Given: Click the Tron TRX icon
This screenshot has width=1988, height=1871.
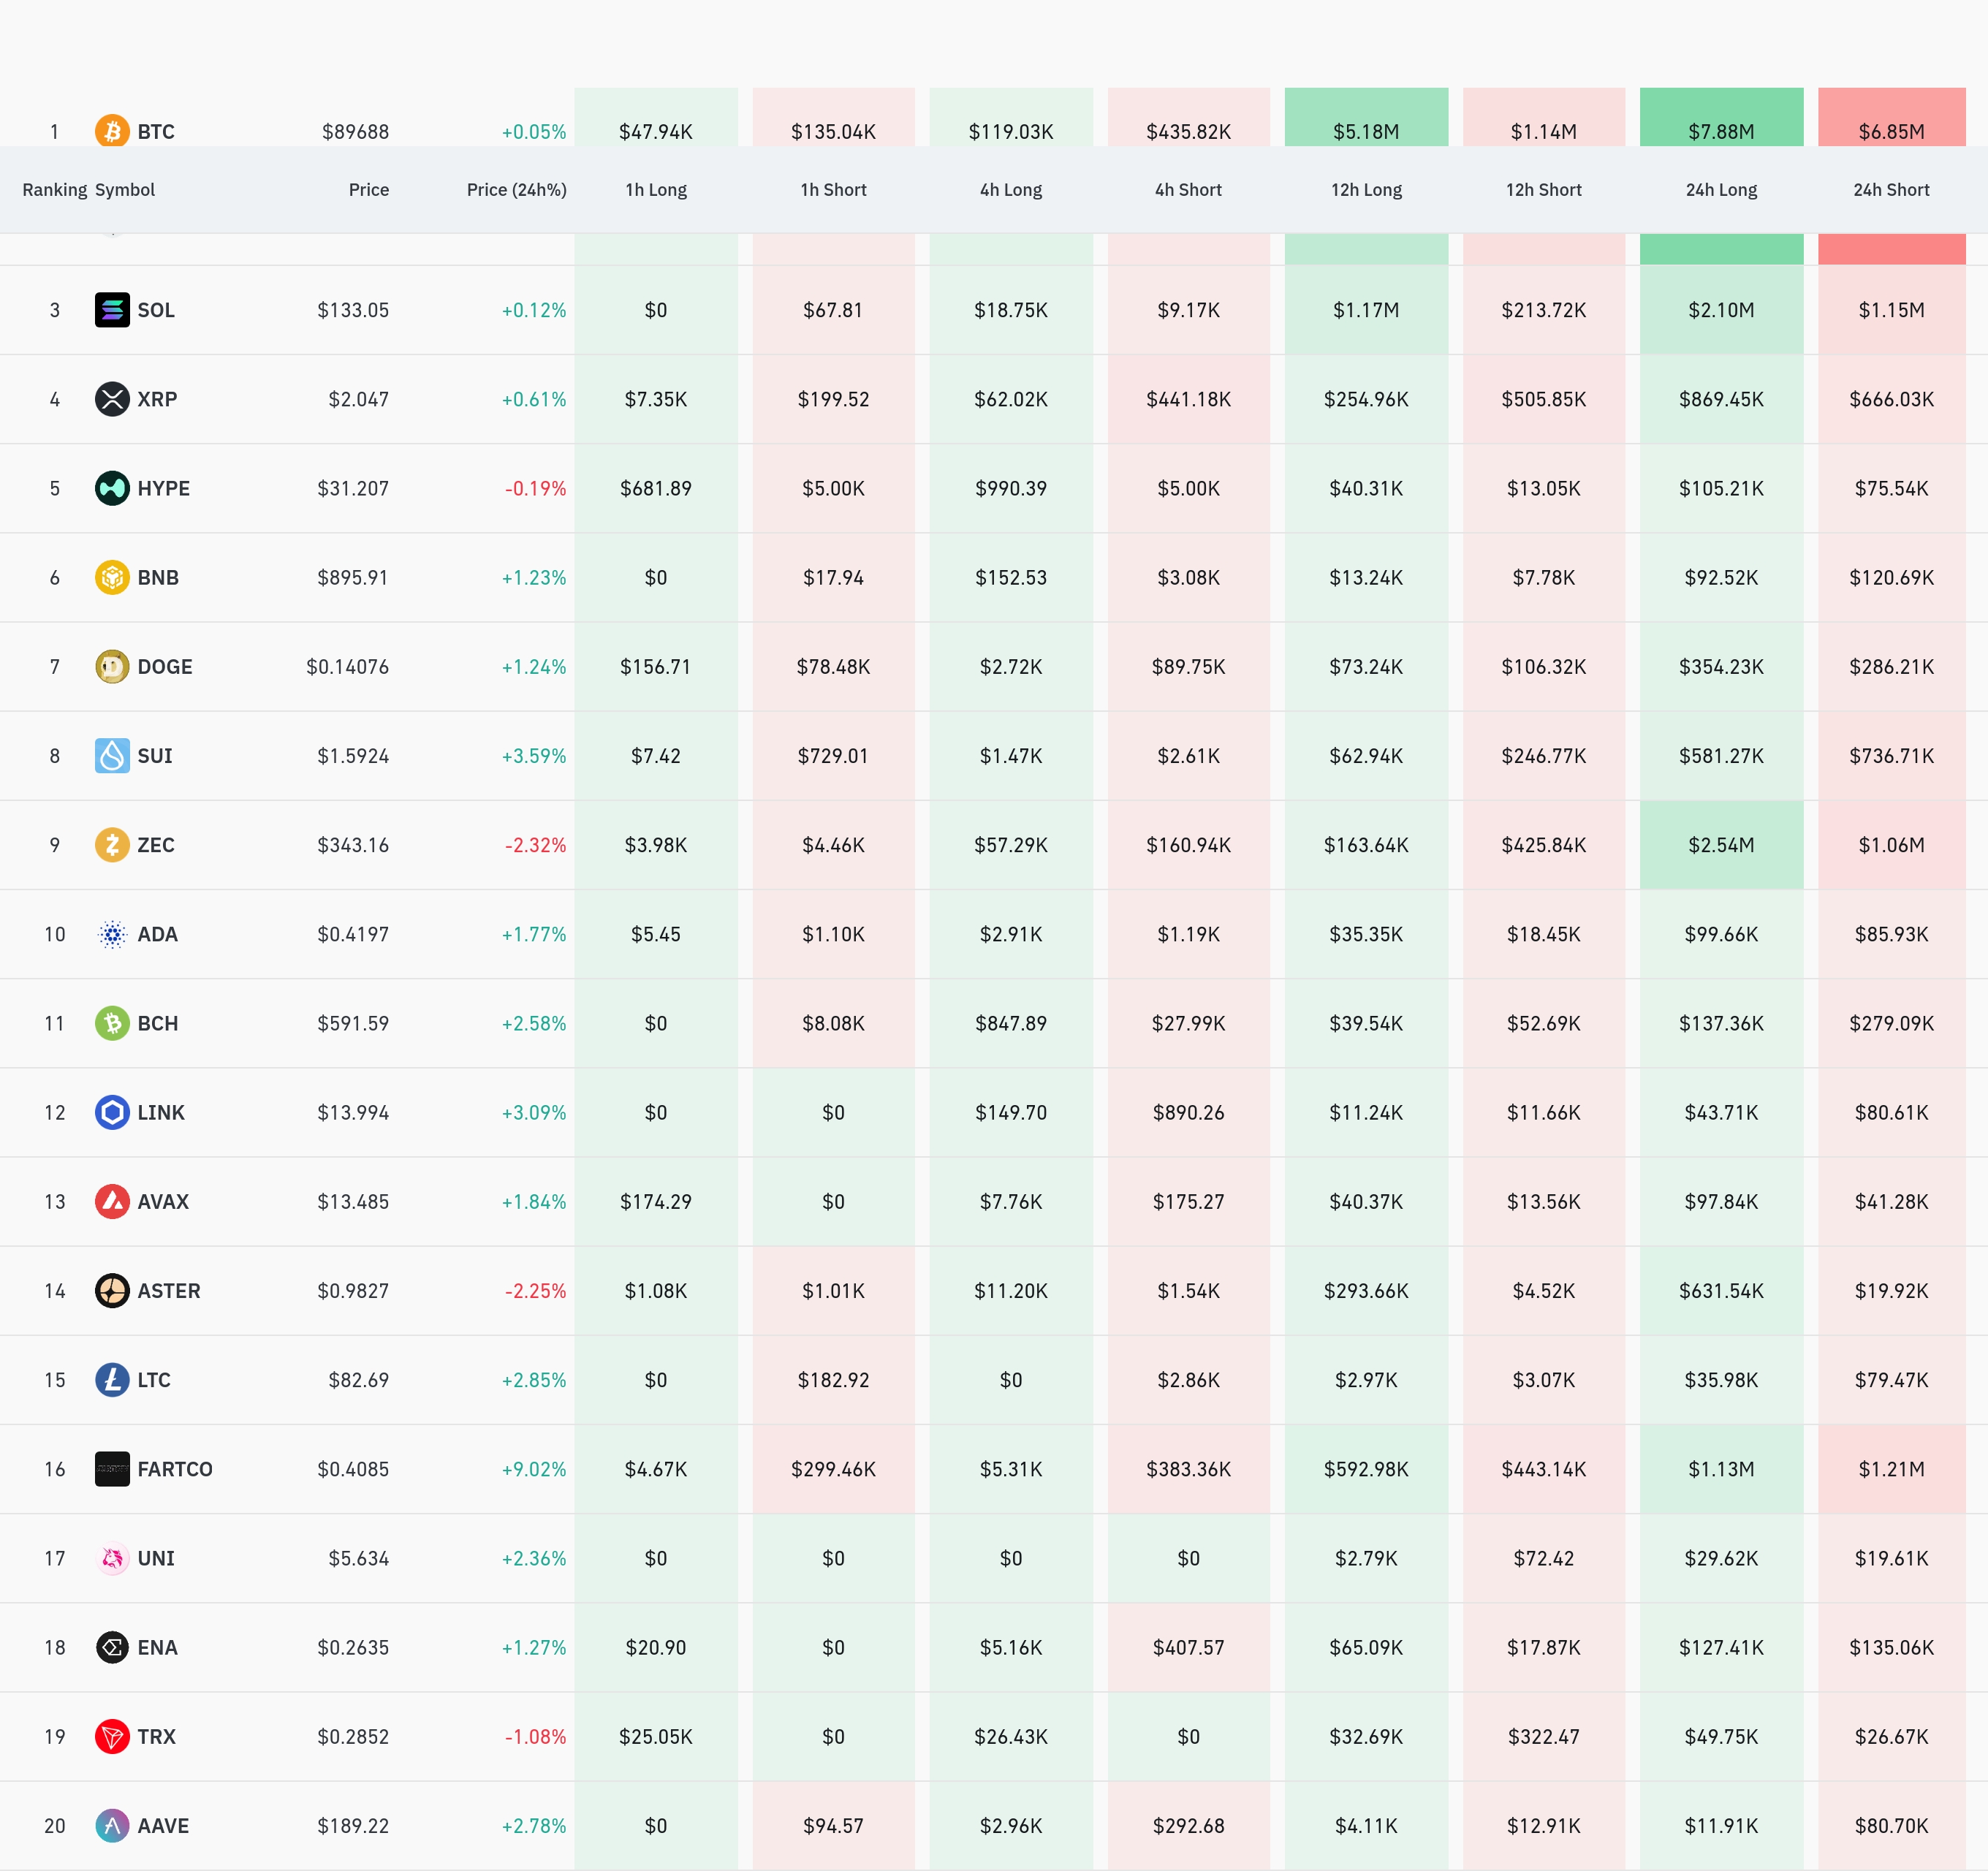Looking at the screenshot, I should click(112, 1736).
